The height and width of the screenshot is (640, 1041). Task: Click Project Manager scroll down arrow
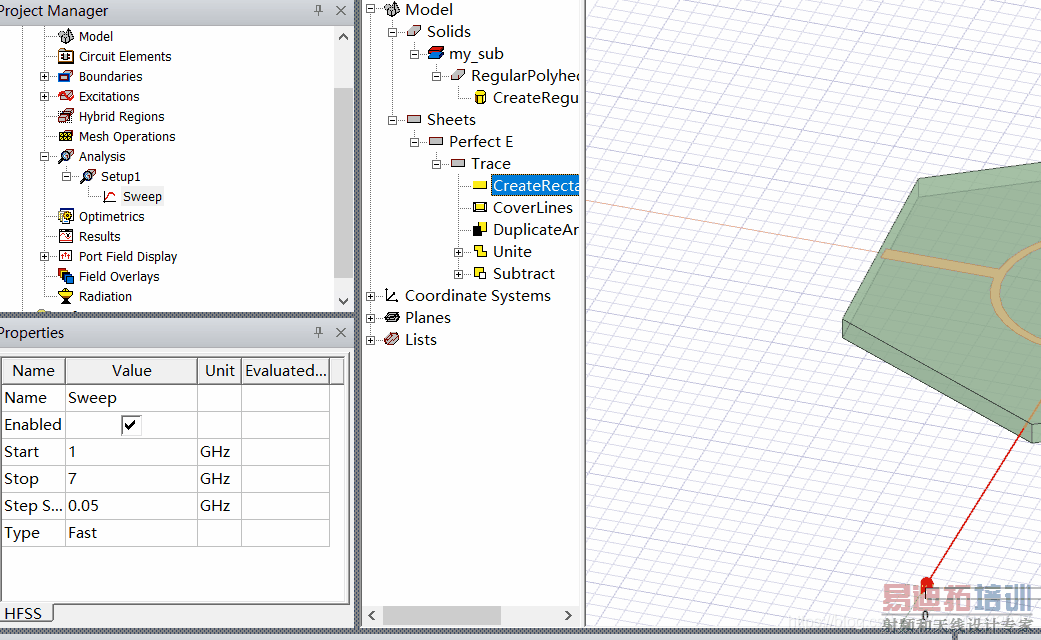[343, 301]
